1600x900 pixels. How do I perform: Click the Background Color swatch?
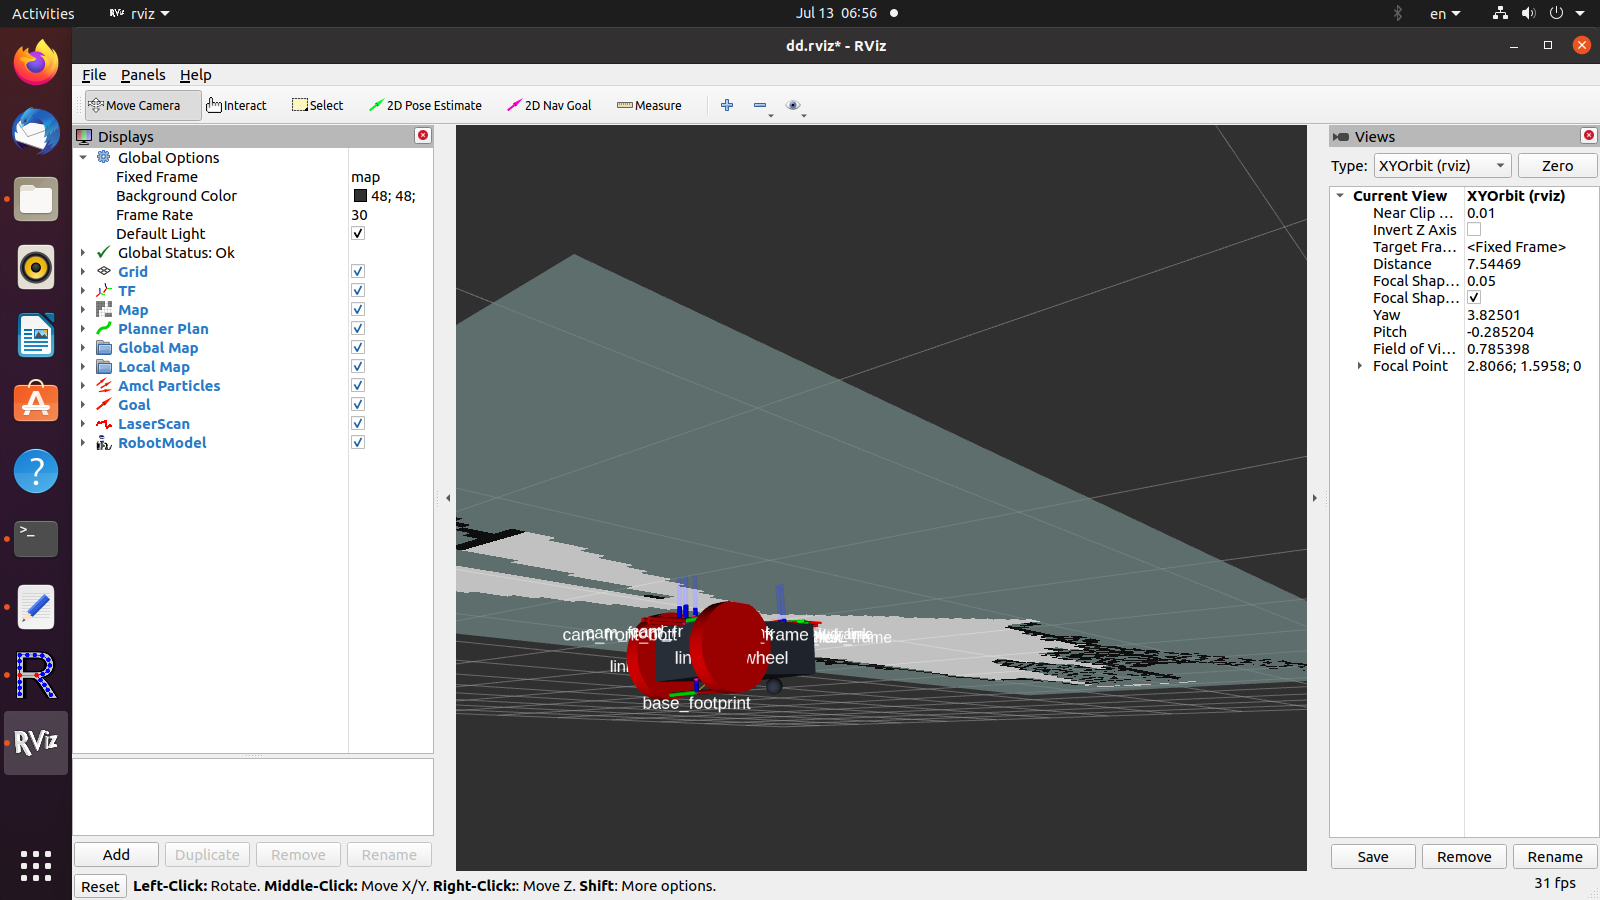(360, 196)
